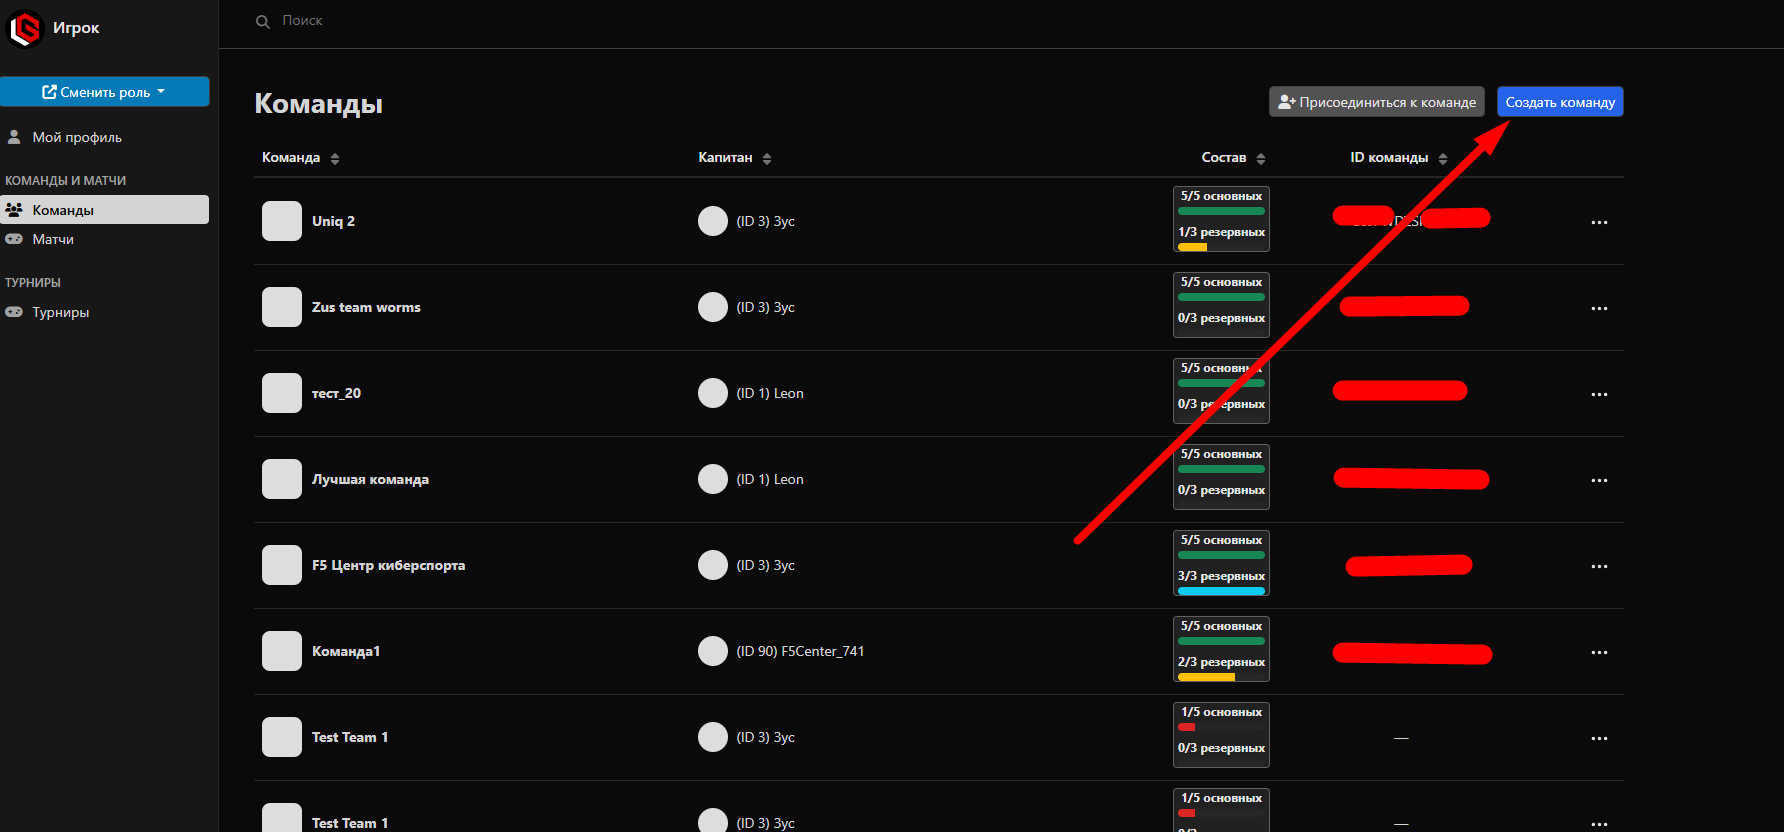Open the three-dots menu for Команда1 row
Image resolution: width=1784 pixels, height=832 pixels.
point(1599,652)
